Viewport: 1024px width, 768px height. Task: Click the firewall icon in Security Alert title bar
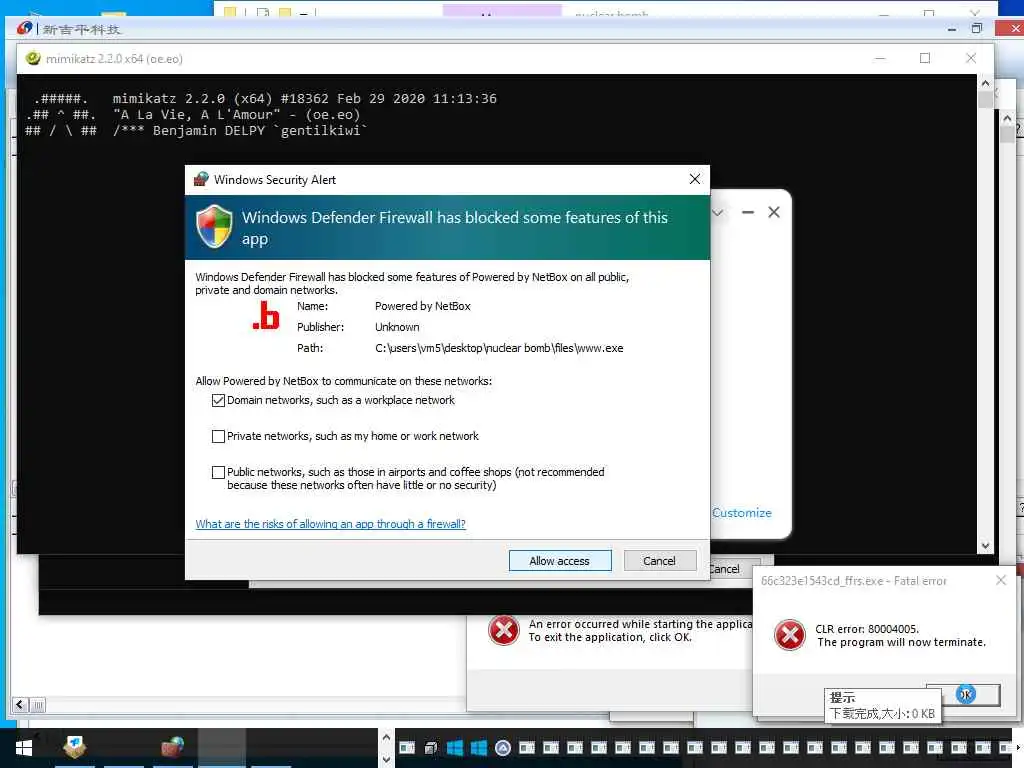click(201, 179)
